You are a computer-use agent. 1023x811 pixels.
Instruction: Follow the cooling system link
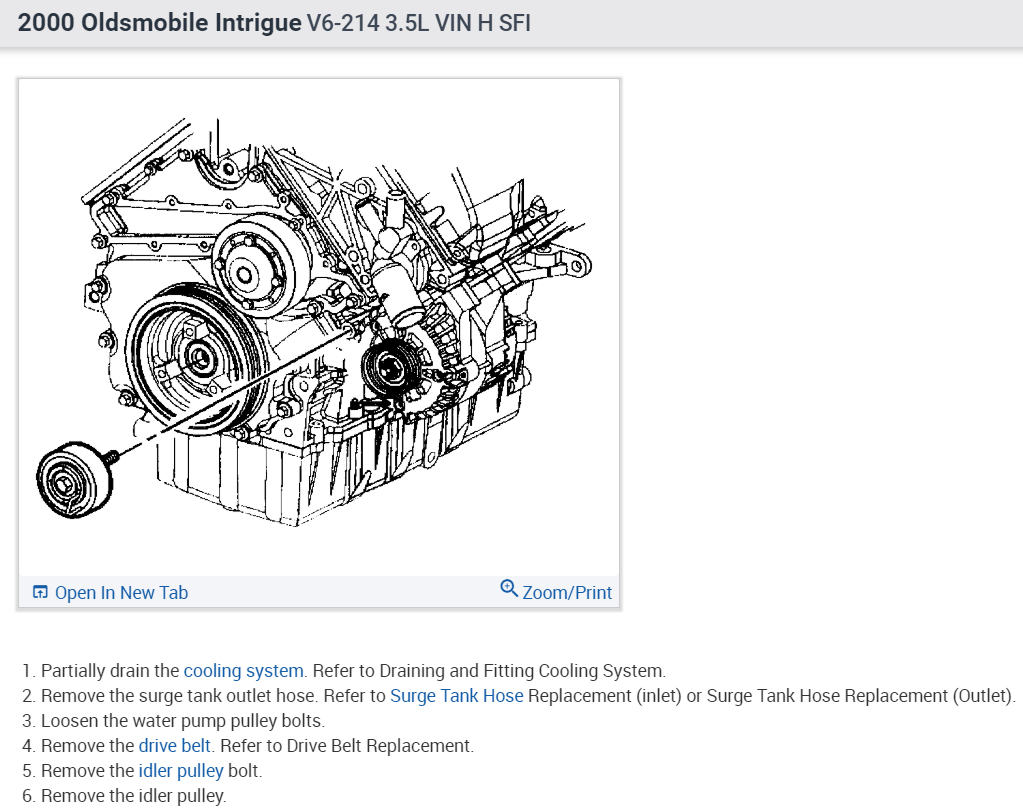[243, 671]
